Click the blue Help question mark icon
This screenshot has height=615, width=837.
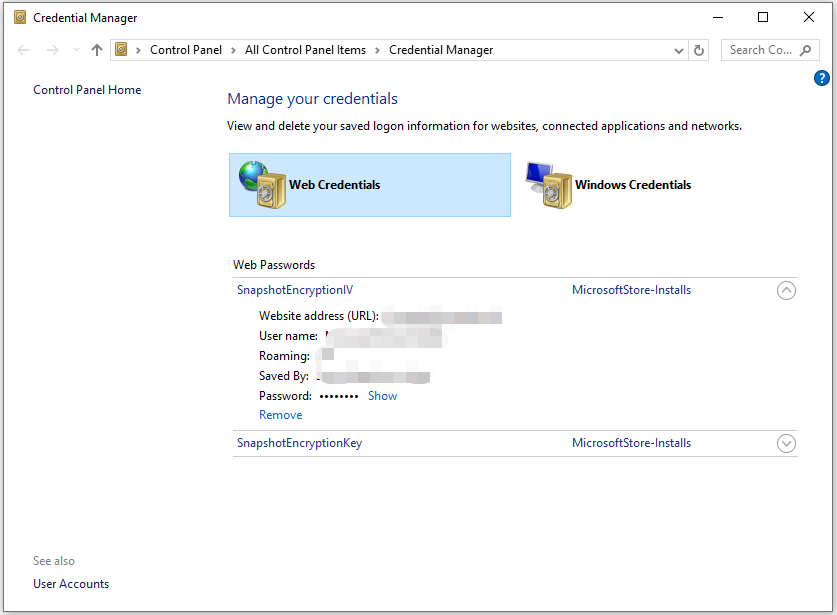pyautogui.click(x=821, y=77)
